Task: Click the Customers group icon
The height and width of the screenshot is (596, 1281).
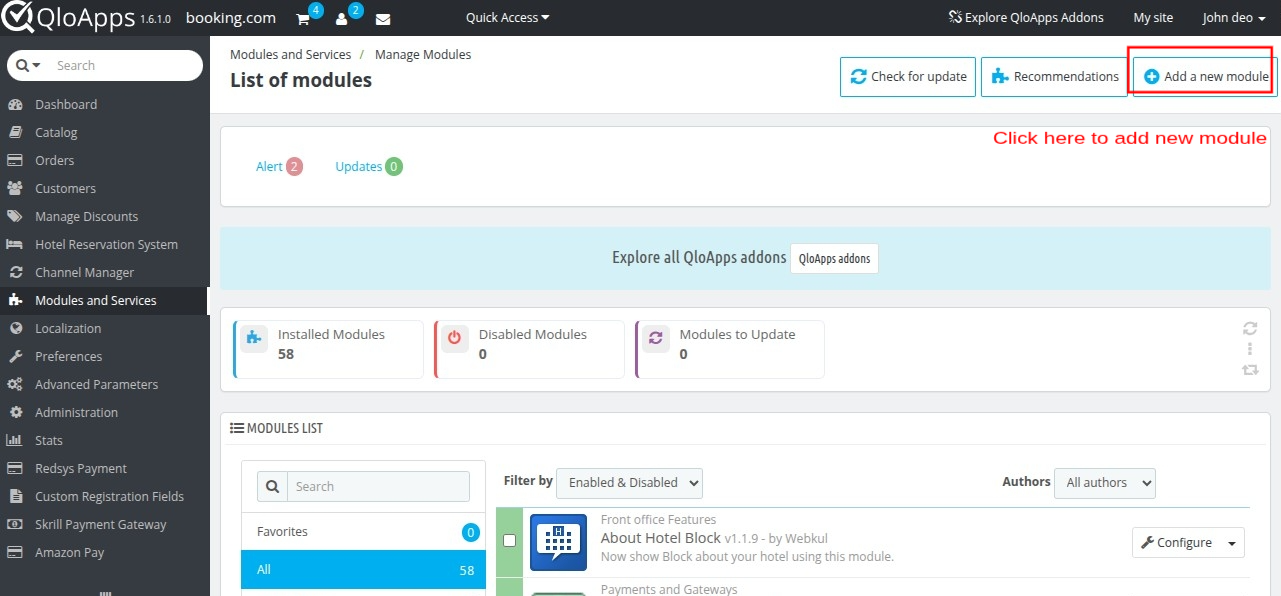Action: (15, 188)
